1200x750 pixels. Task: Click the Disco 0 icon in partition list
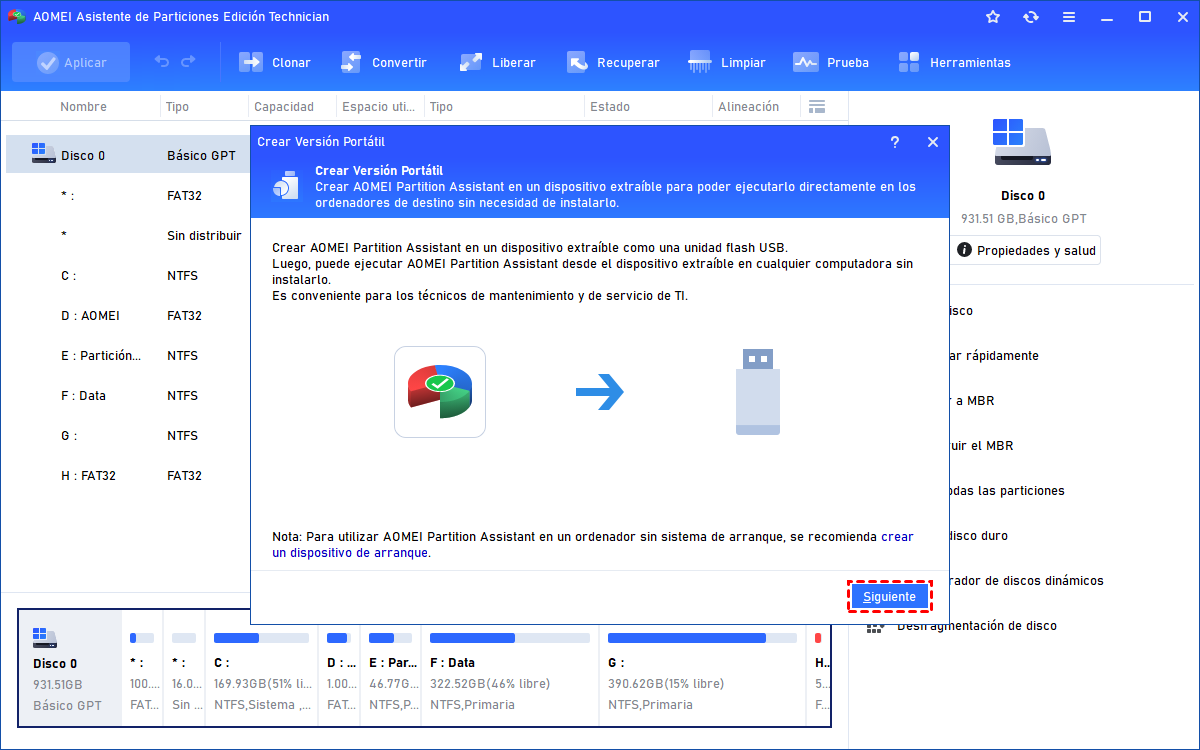tap(43, 155)
